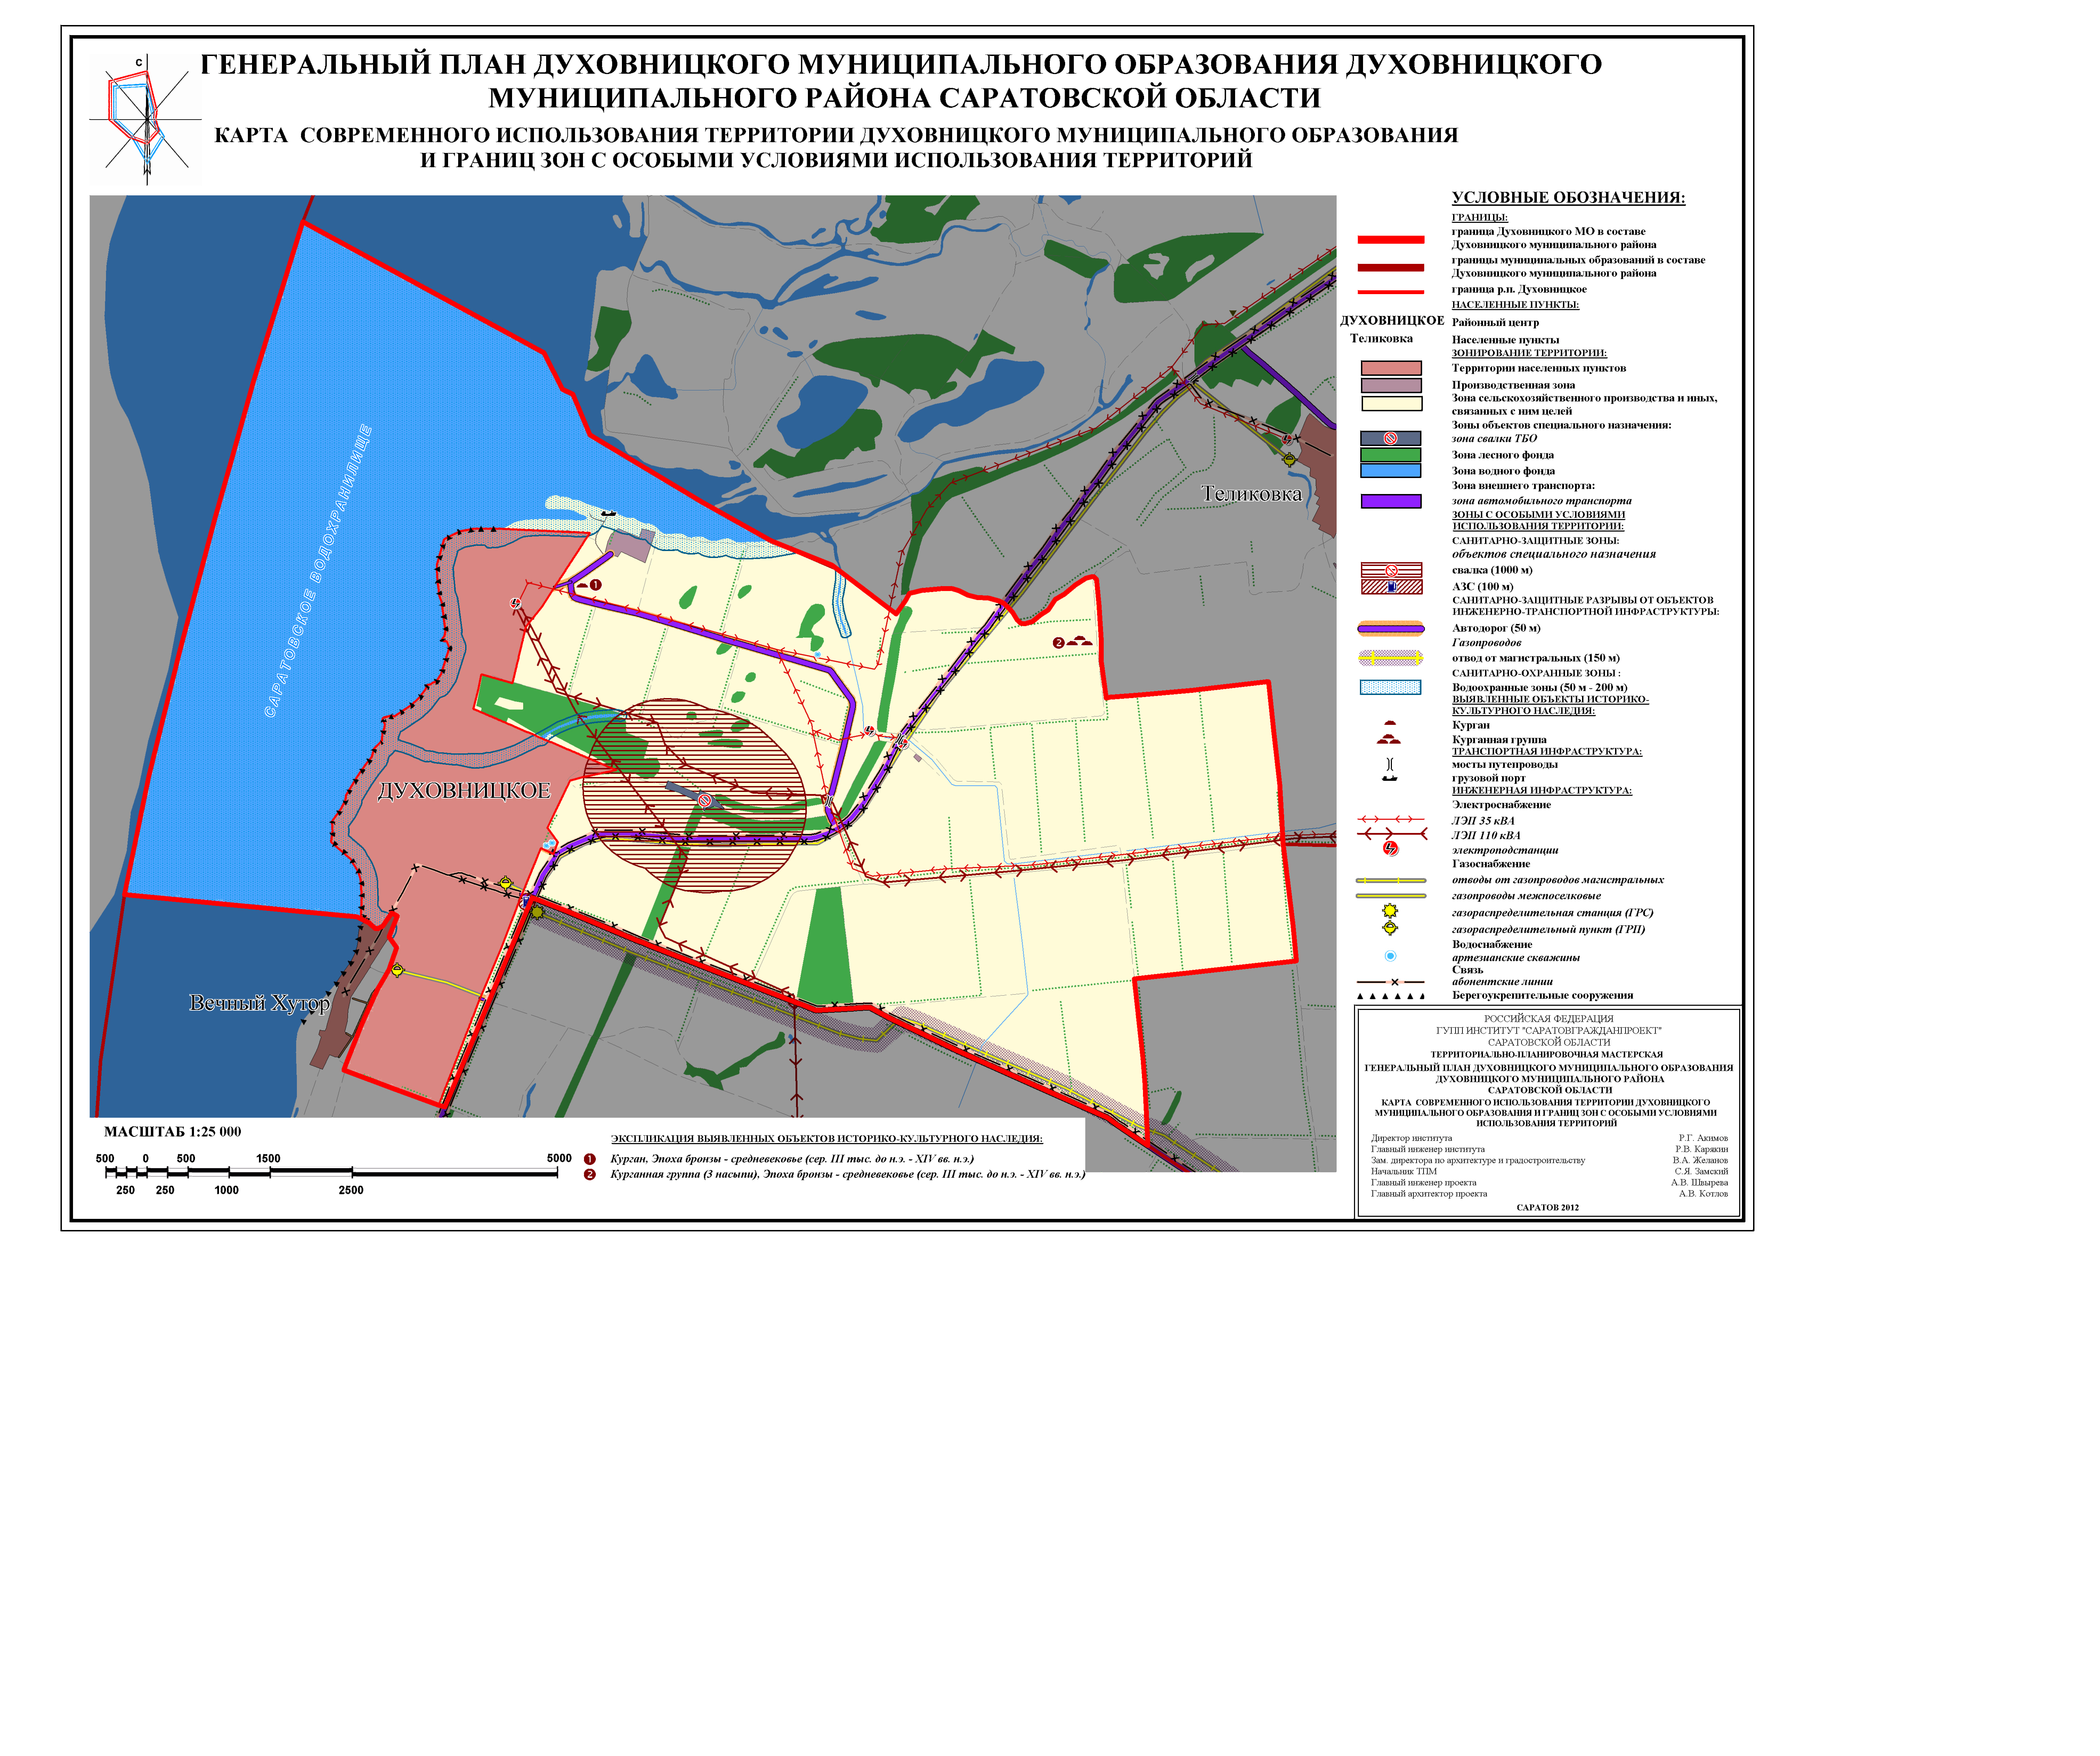Image resolution: width=2100 pixels, height=1756 pixels.
Task: Click the artesian well legend icon
Action: click(1390, 956)
